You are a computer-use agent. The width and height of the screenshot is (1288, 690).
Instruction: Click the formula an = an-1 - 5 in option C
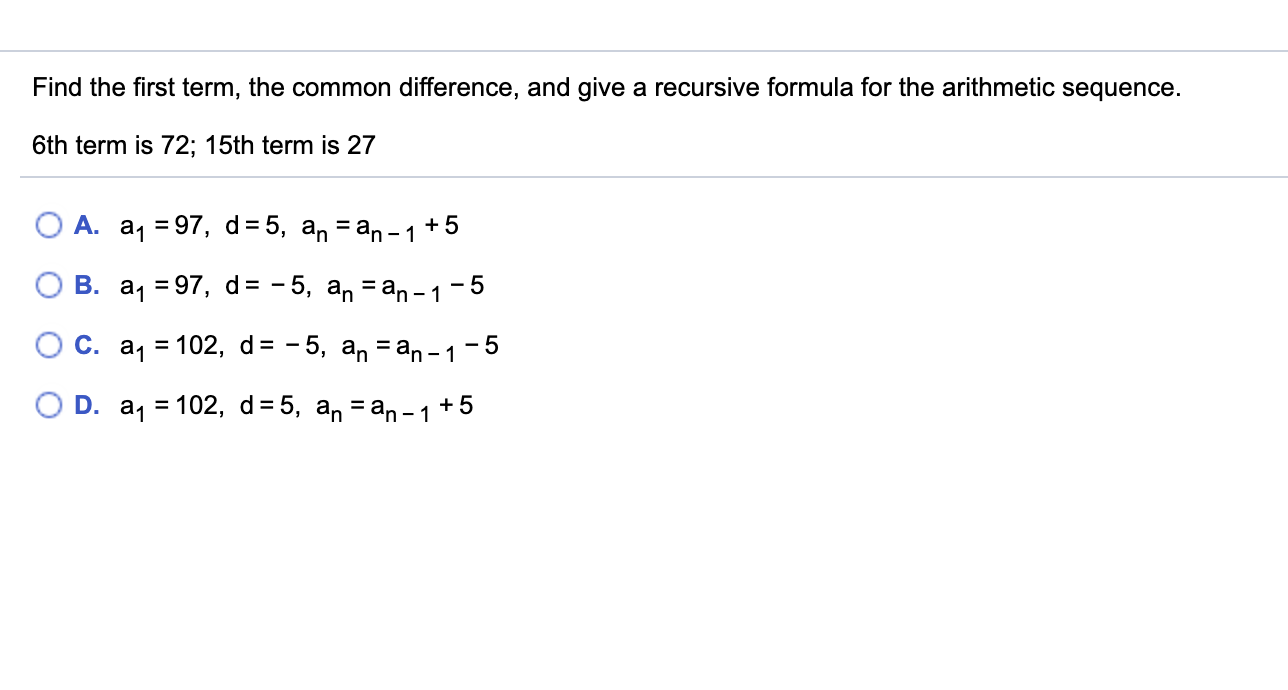coord(420,345)
